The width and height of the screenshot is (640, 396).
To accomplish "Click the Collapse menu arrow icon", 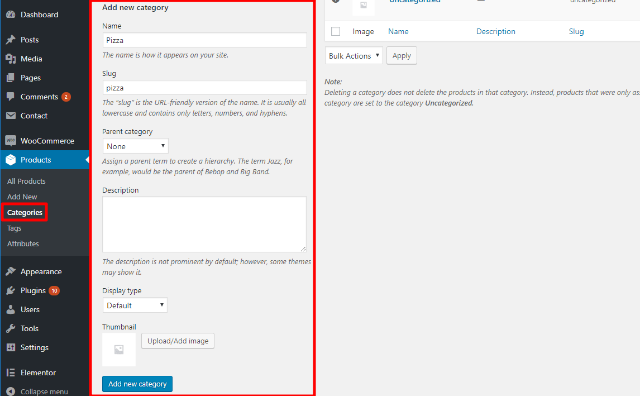I will coord(11,391).
